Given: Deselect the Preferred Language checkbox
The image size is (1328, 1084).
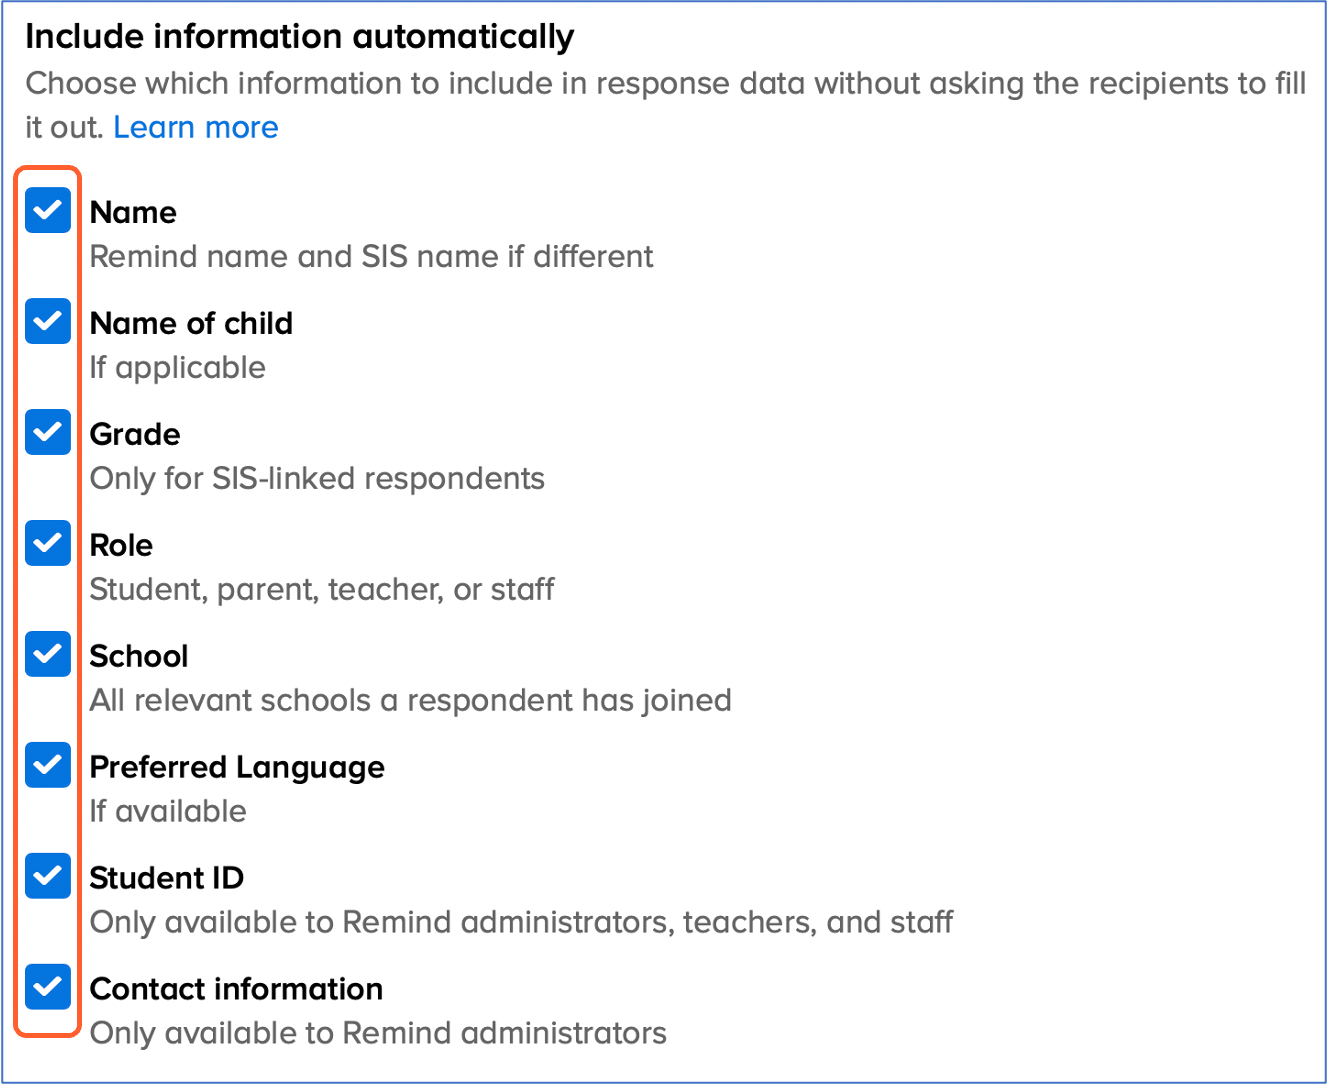Looking at the screenshot, I should (x=48, y=765).
